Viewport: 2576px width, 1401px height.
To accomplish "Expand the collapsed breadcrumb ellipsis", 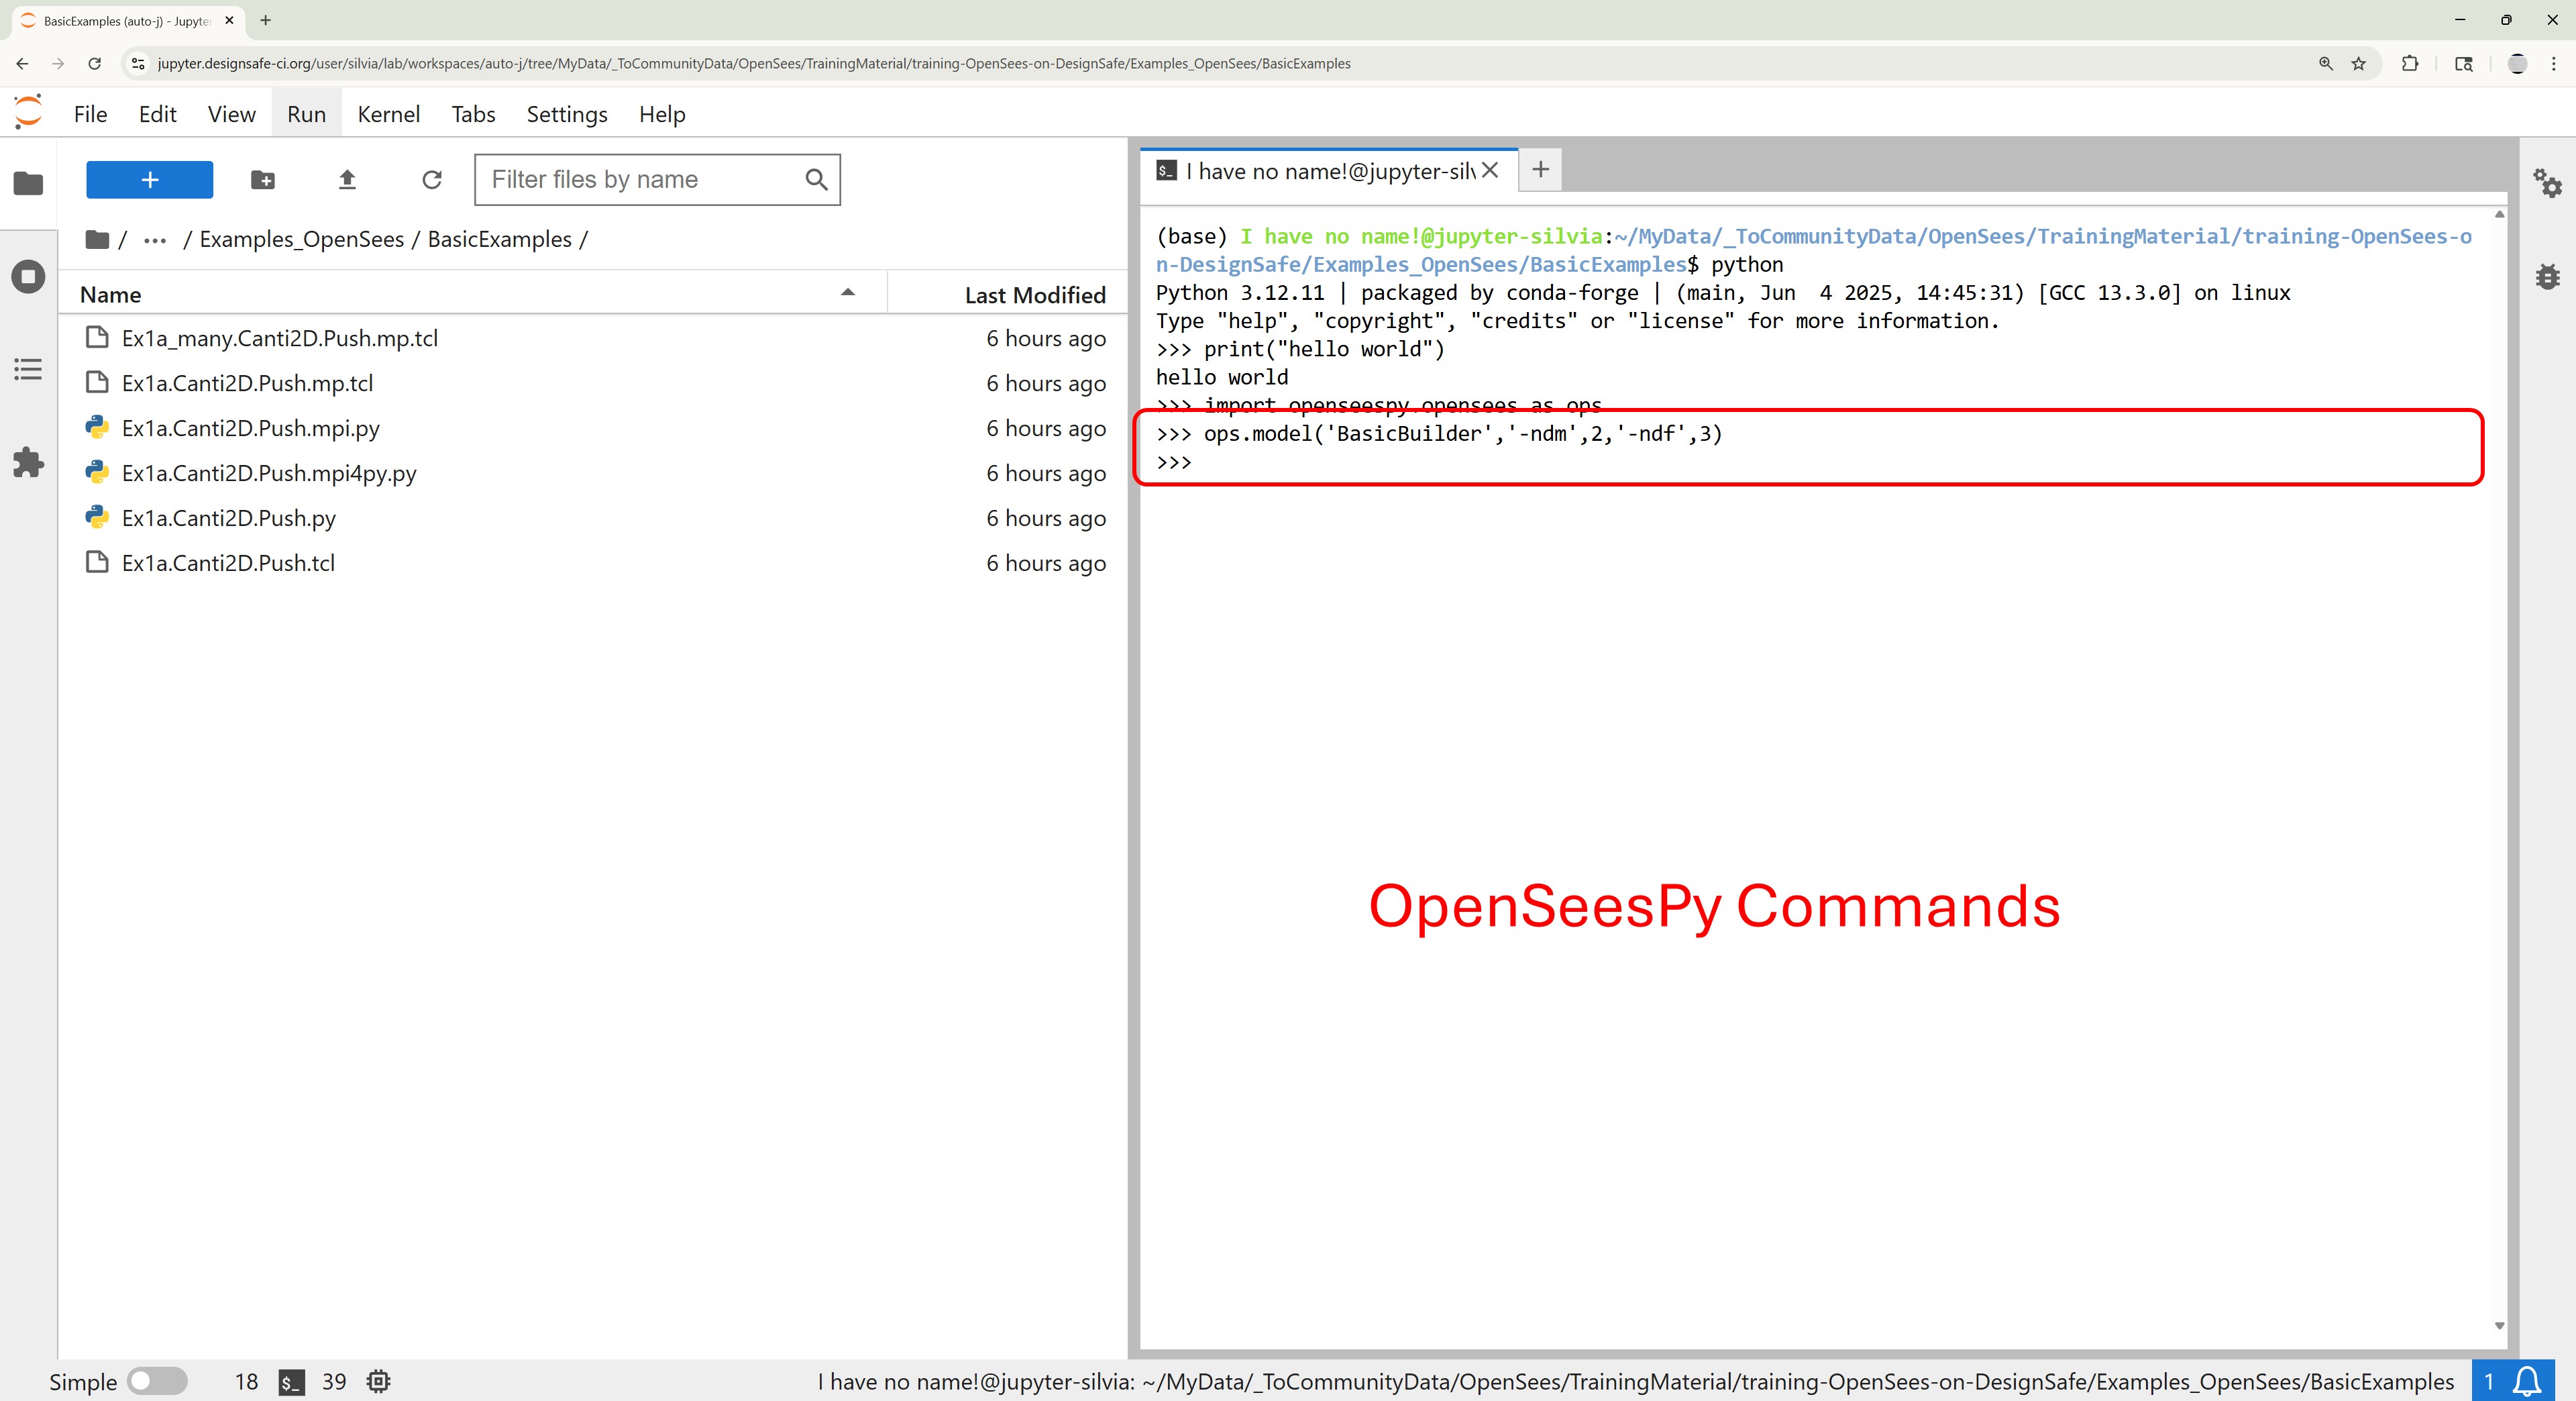I will (155, 240).
